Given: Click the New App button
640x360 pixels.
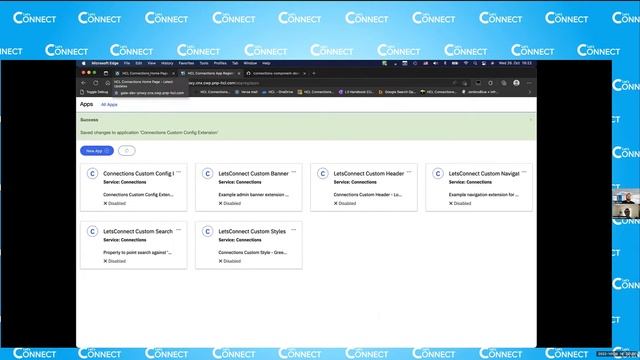Looking at the screenshot, I should pyautogui.click(x=97, y=151).
